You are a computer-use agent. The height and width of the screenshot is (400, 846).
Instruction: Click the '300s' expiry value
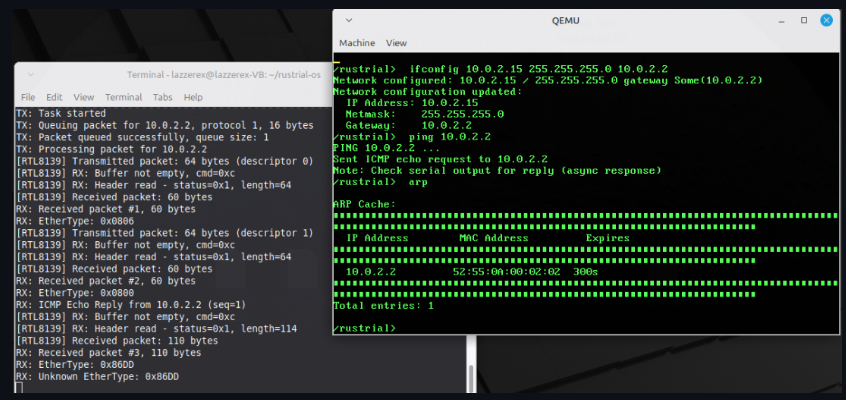pyautogui.click(x=585, y=272)
